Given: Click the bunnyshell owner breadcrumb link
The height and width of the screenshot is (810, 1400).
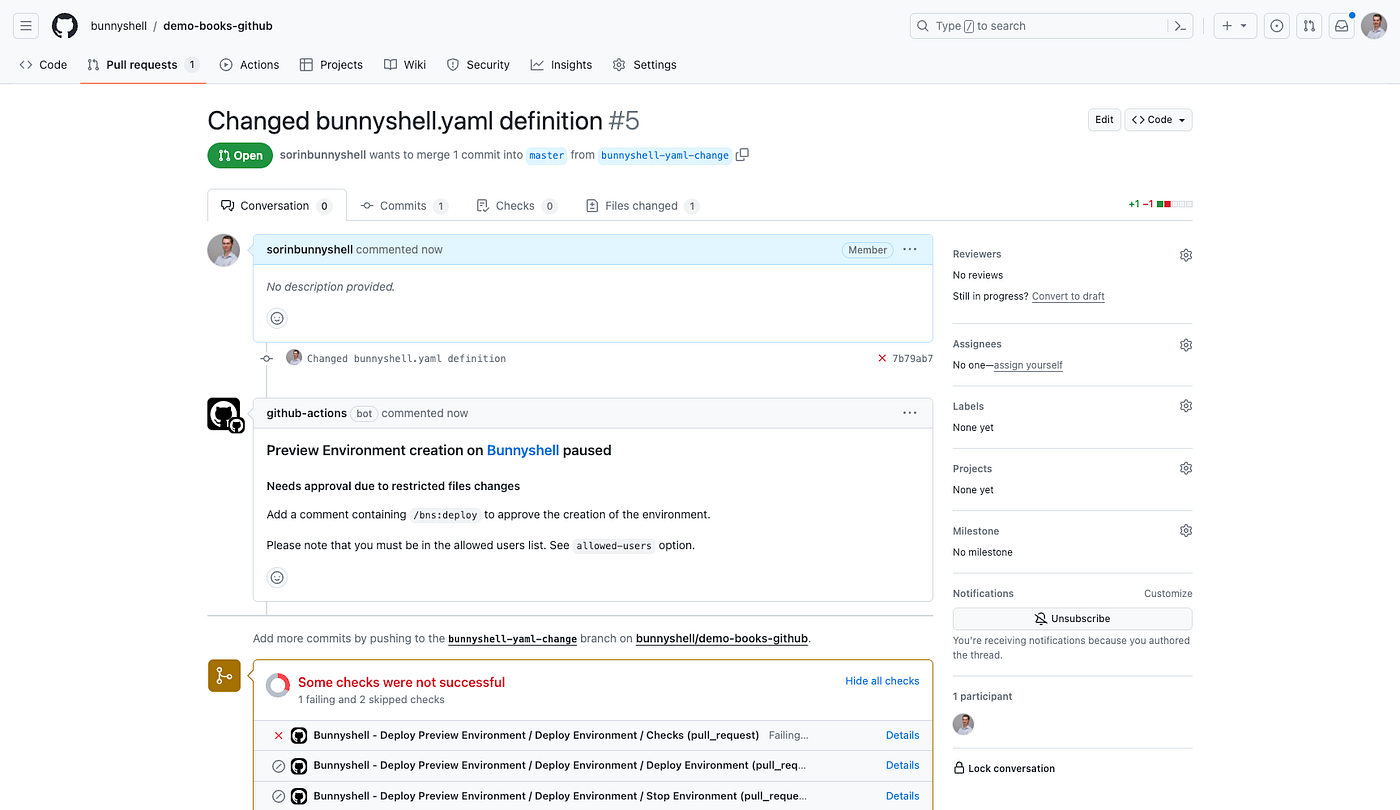Looking at the screenshot, I should 118,26.
